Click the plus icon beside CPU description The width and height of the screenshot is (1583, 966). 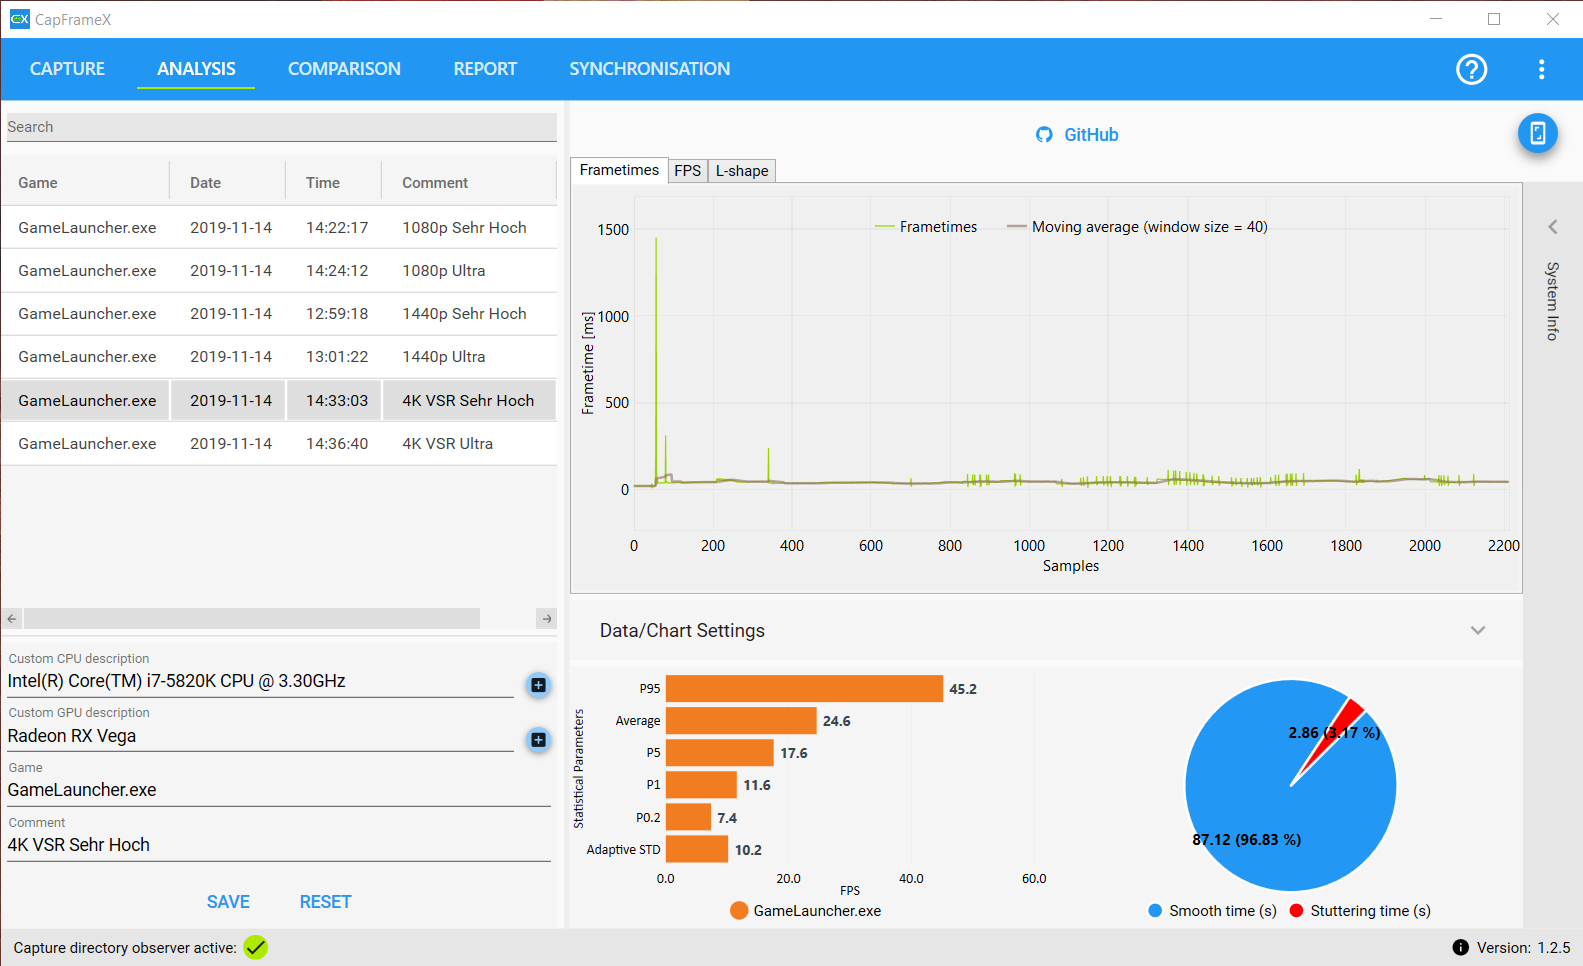538,685
